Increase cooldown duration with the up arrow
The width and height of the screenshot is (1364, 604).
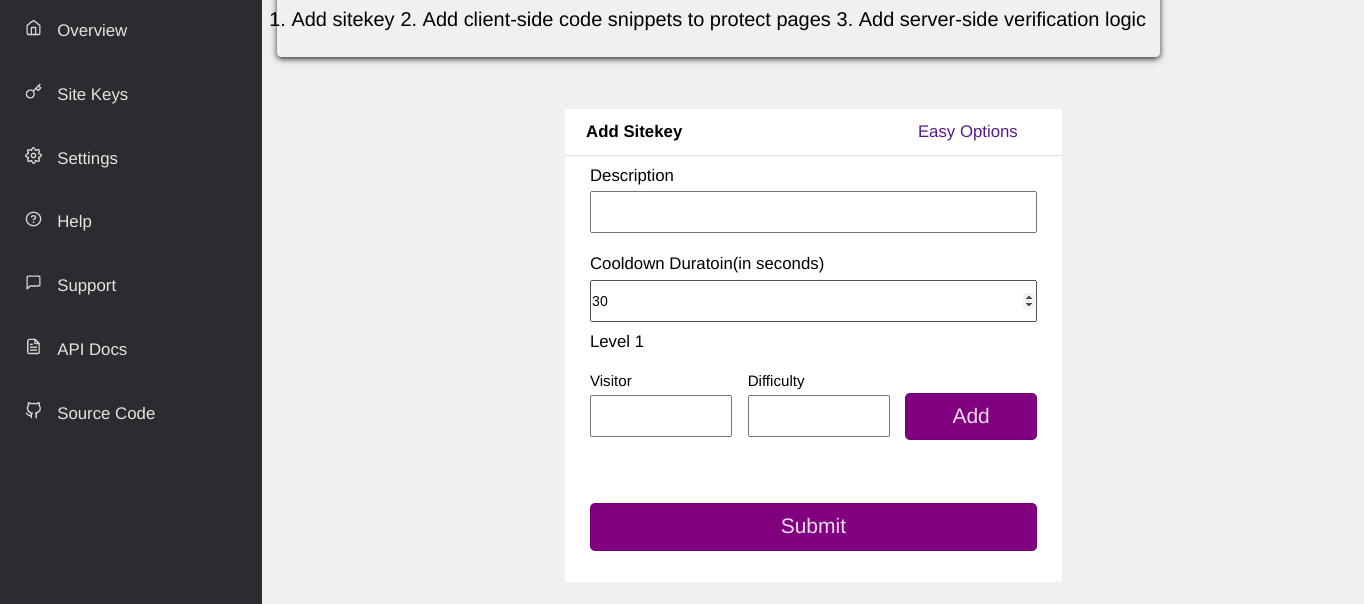click(x=1029, y=297)
